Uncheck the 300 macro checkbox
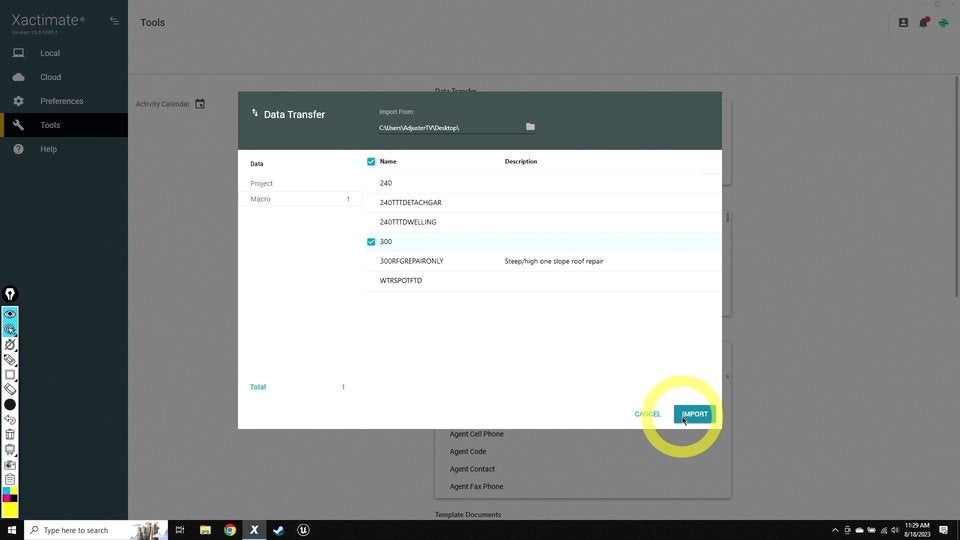Image resolution: width=960 pixels, height=540 pixels. click(x=371, y=242)
